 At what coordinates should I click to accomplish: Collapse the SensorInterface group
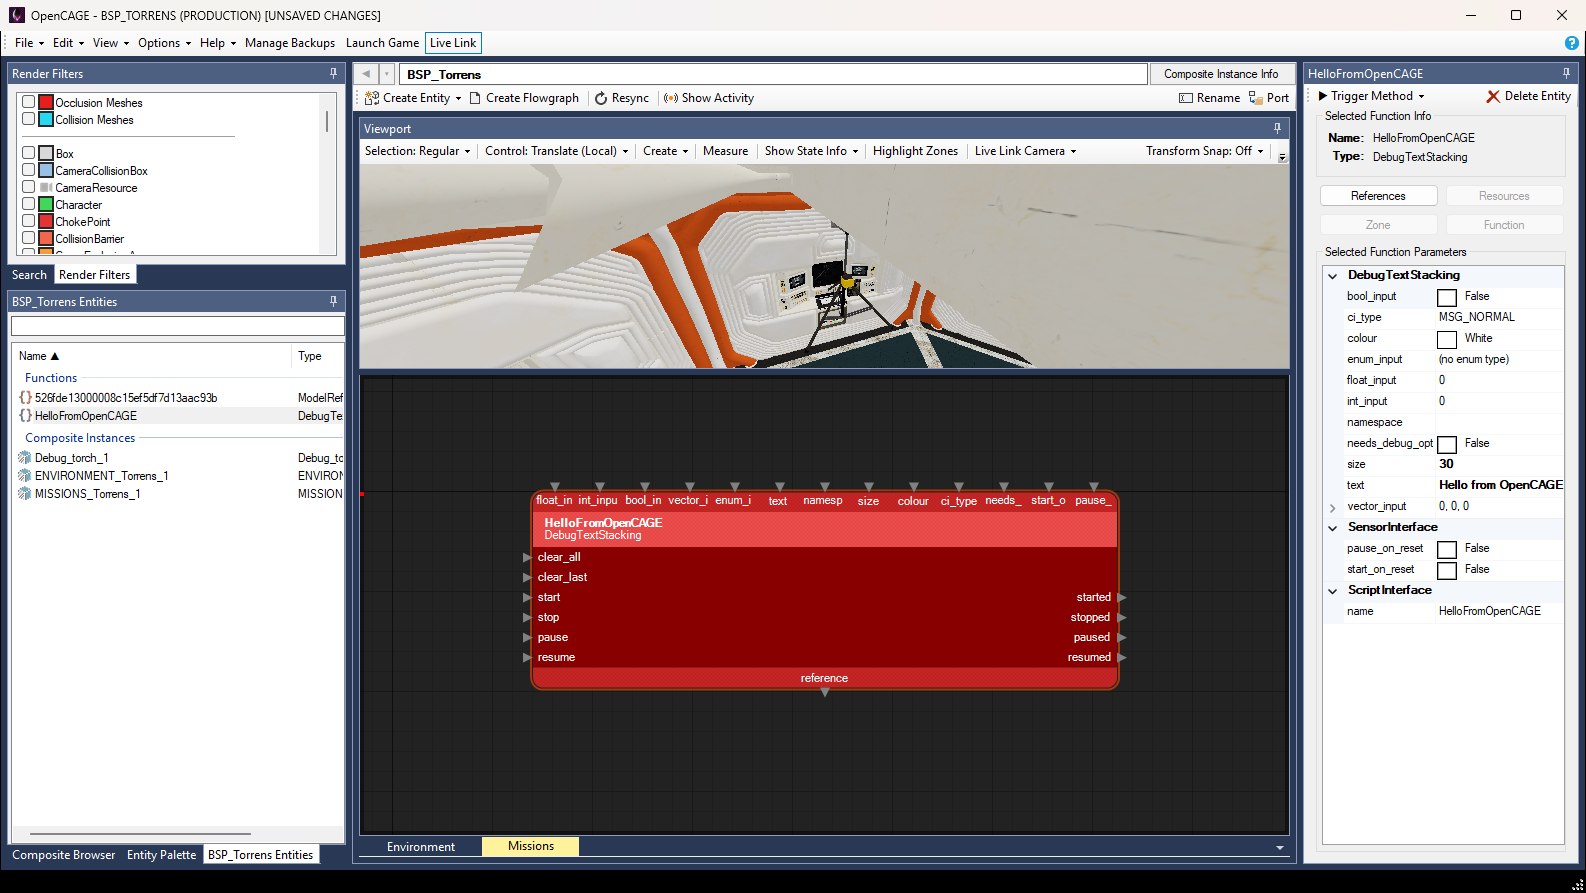click(1333, 527)
